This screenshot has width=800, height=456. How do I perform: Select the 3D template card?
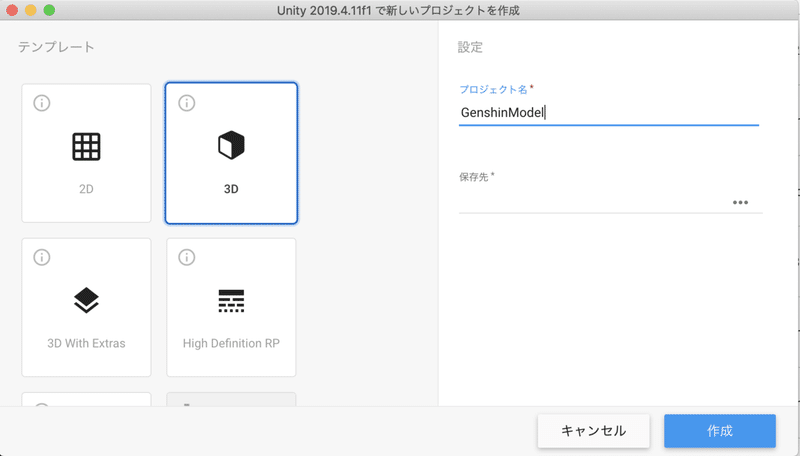pyautogui.click(x=231, y=153)
